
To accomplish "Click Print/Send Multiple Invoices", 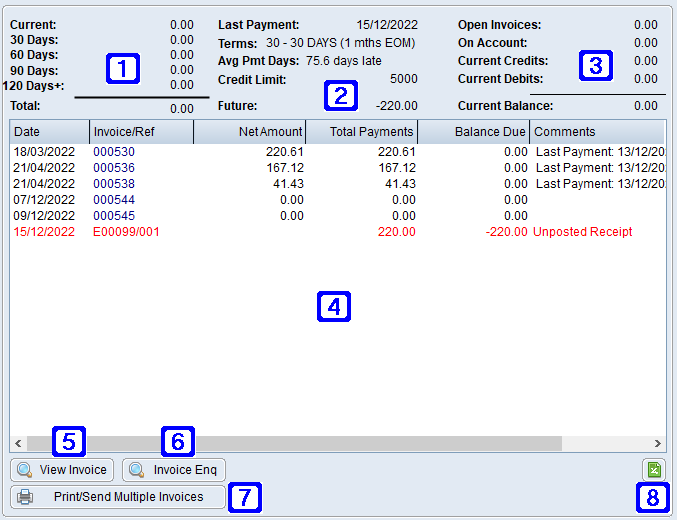I will pos(118,497).
